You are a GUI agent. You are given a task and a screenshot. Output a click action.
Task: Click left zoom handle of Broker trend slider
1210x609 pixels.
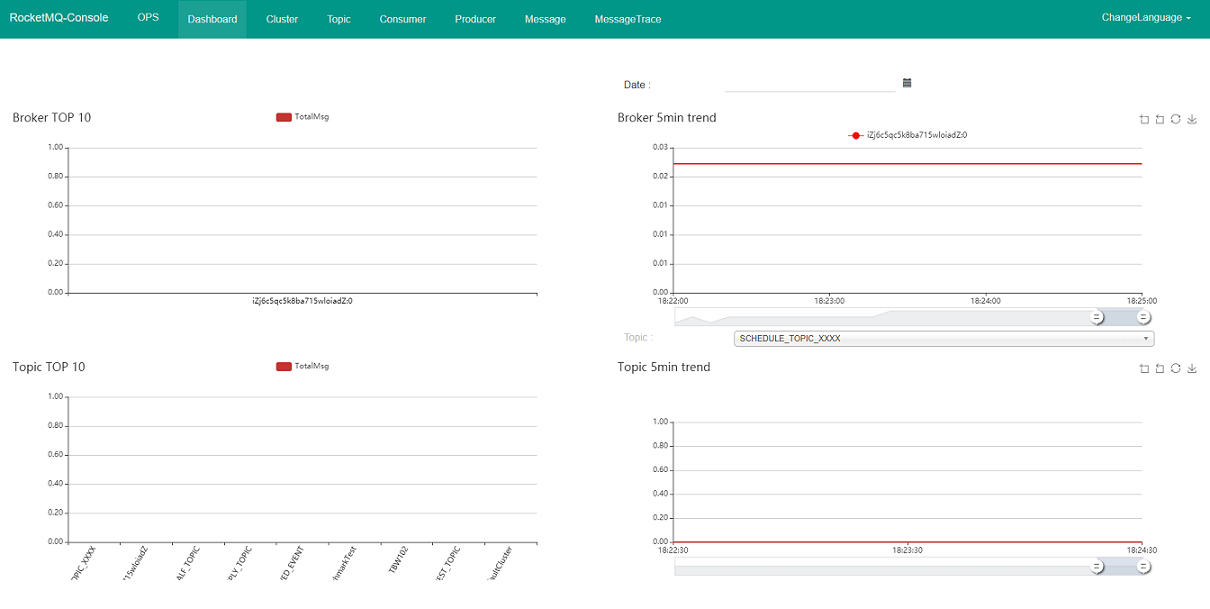click(x=1097, y=317)
